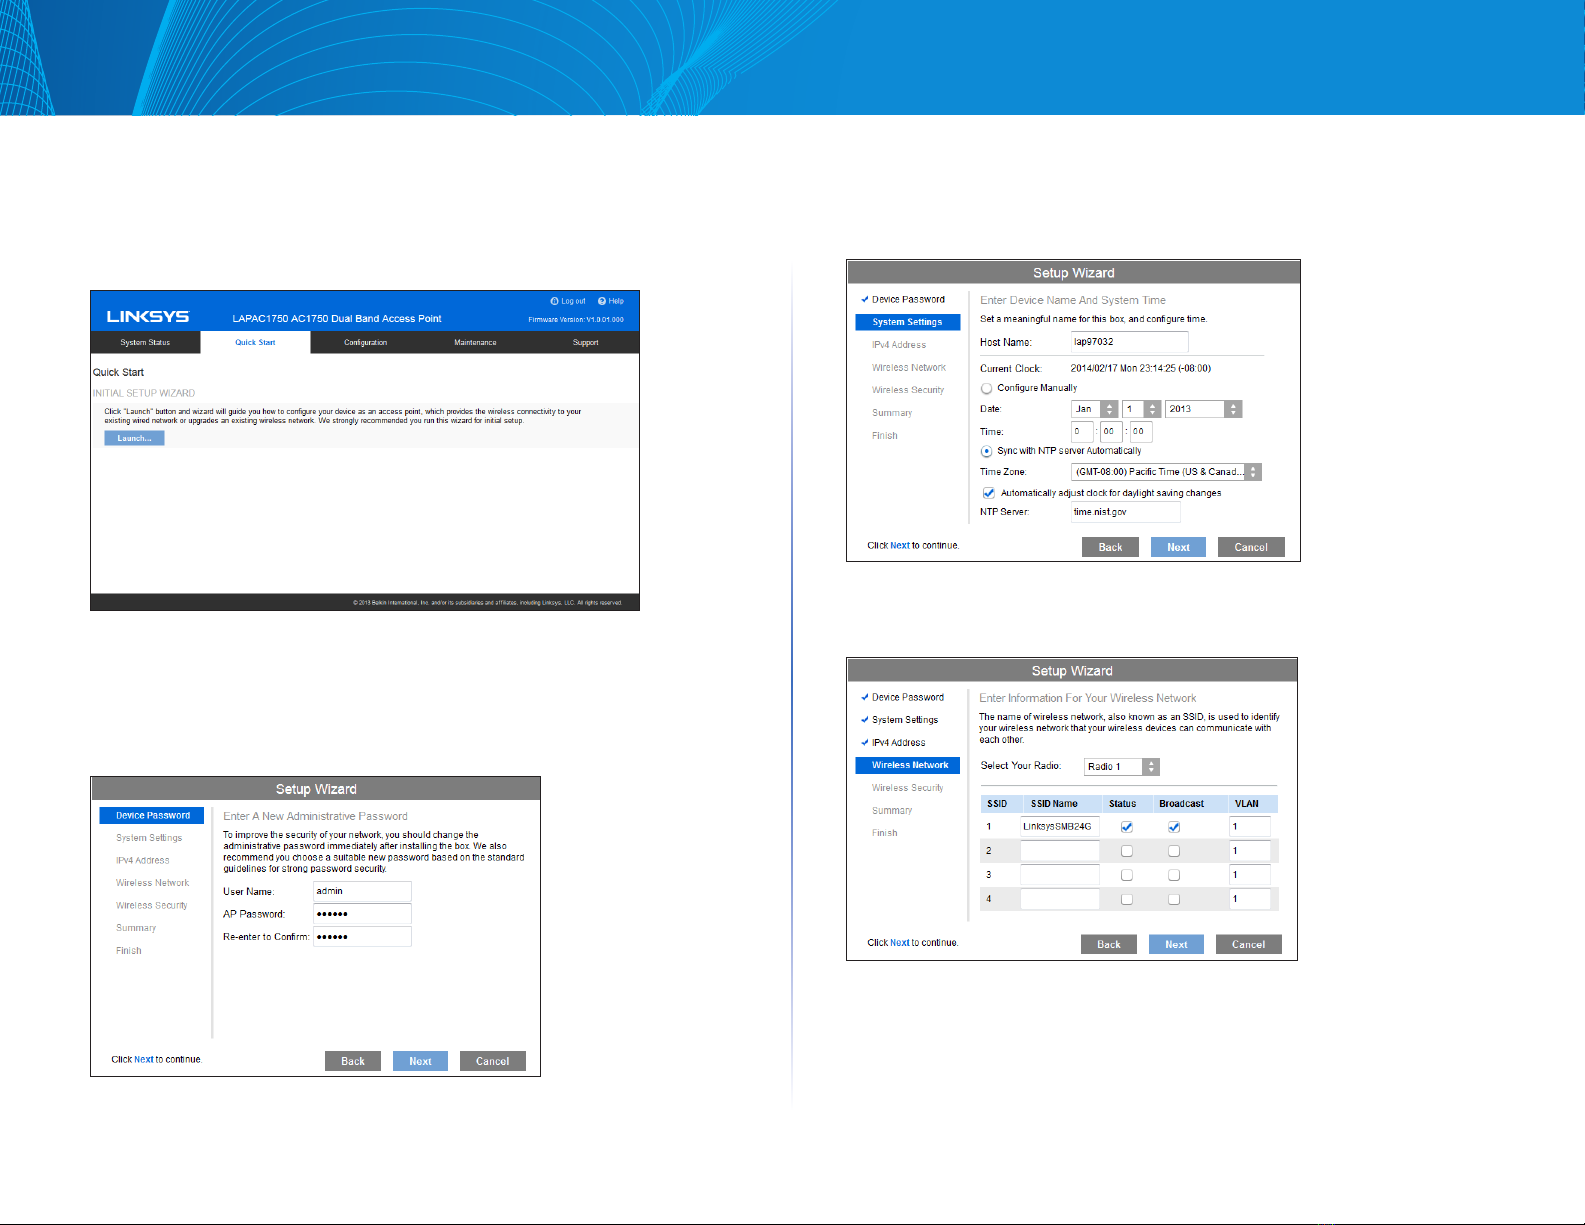
Task: Open the Maintenance tab
Action: pyautogui.click(x=475, y=343)
